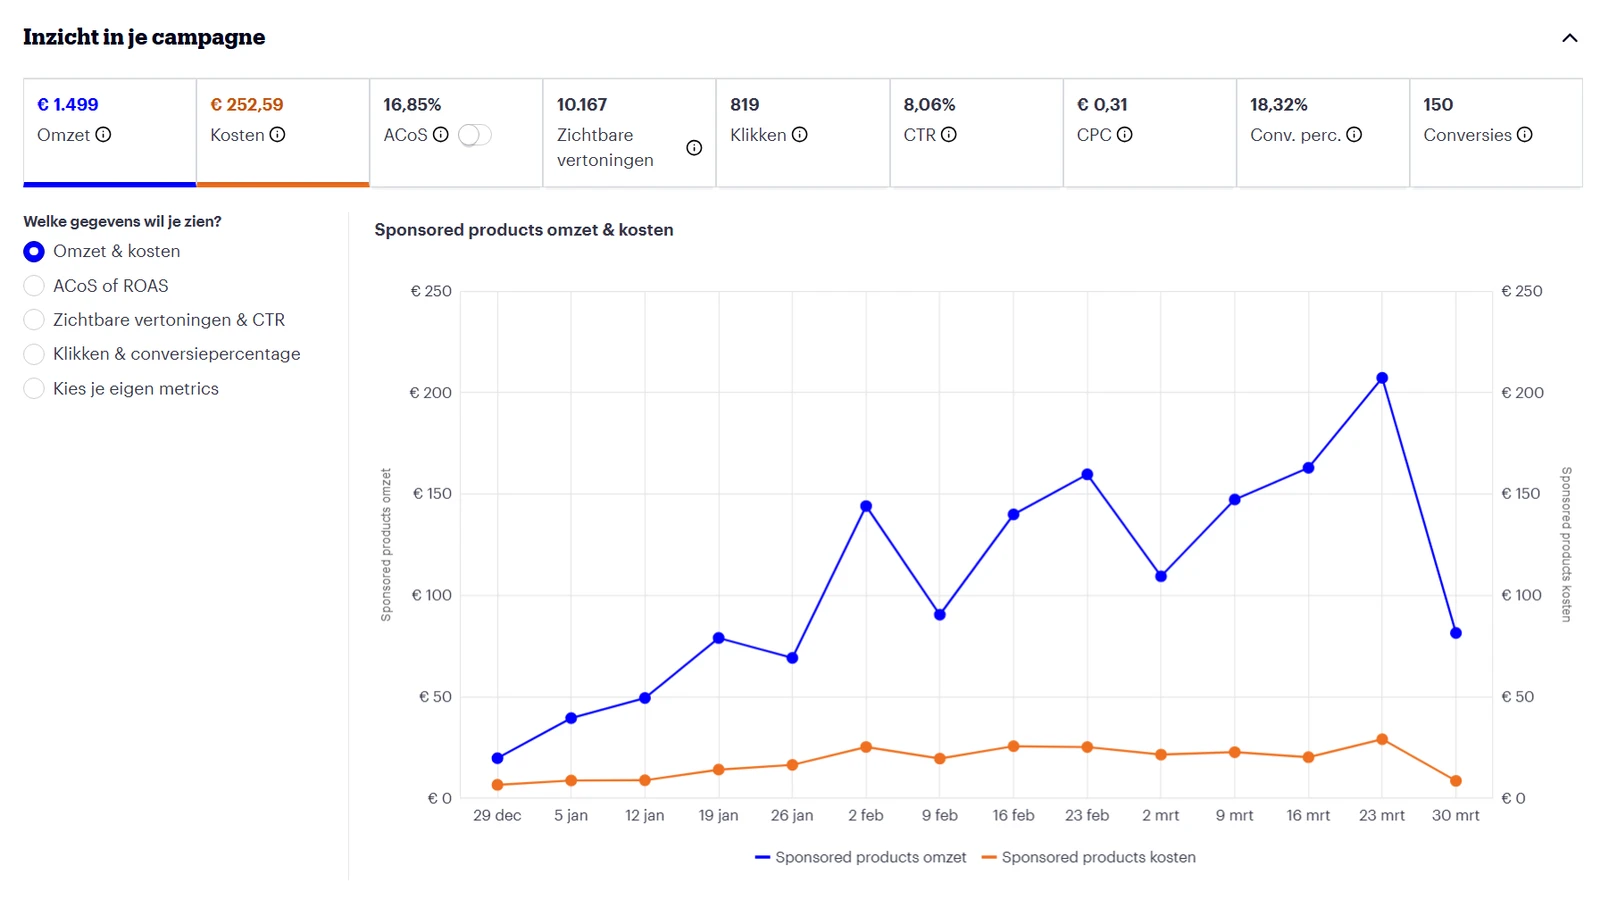Screen dimensions: 1600x898
Task: Click info icon next to Conversies
Action: click(x=1524, y=134)
